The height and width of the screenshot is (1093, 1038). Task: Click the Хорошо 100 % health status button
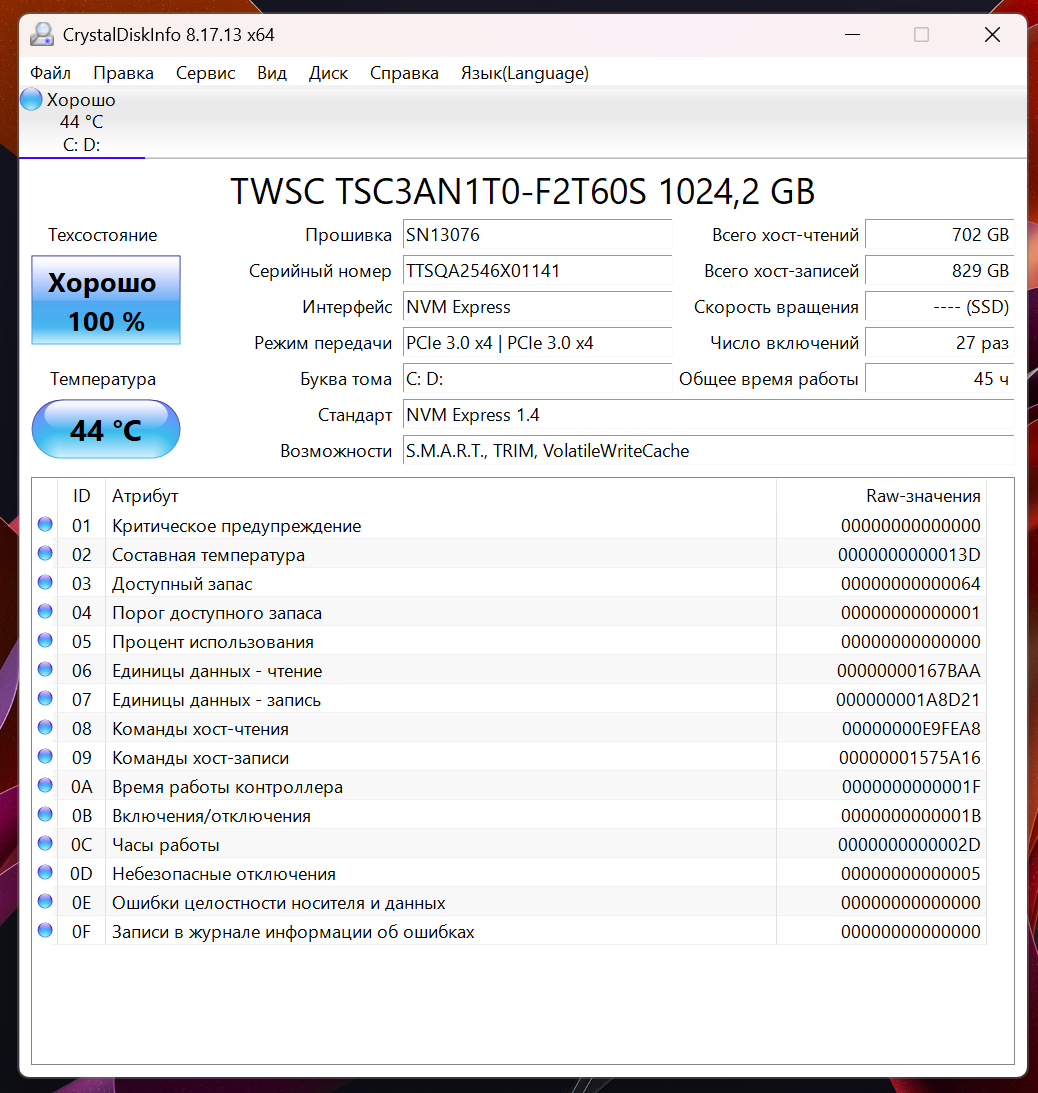point(106,300)
